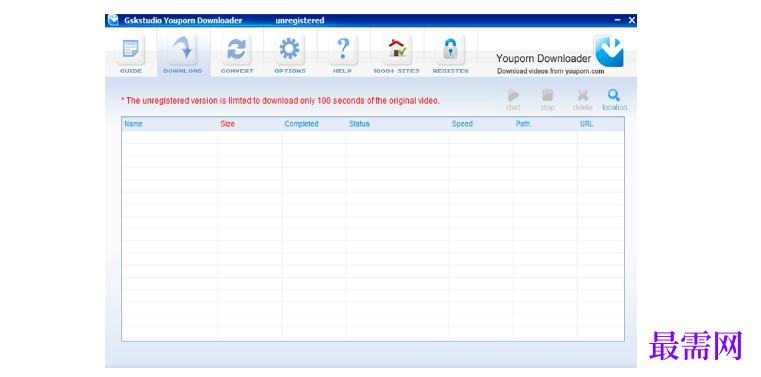761x377 pixels.
Task: Open the Convert section icon
Action: click(x=237, y=49)
